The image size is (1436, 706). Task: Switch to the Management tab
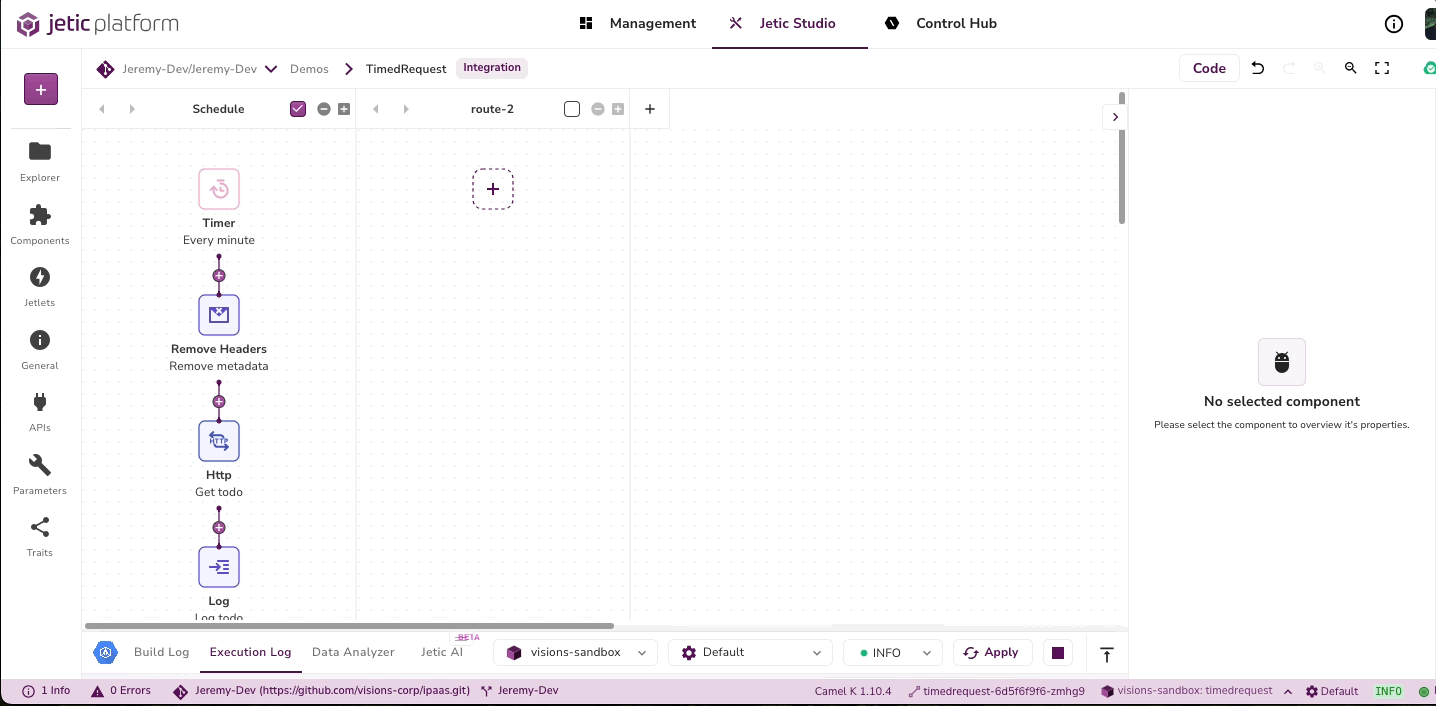click(638, 23)
